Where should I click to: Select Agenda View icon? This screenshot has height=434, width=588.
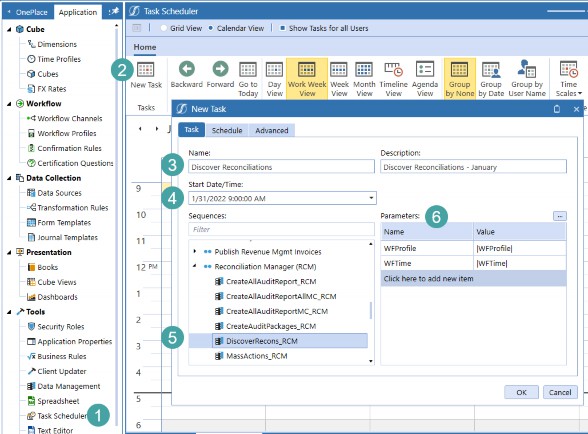425,70
